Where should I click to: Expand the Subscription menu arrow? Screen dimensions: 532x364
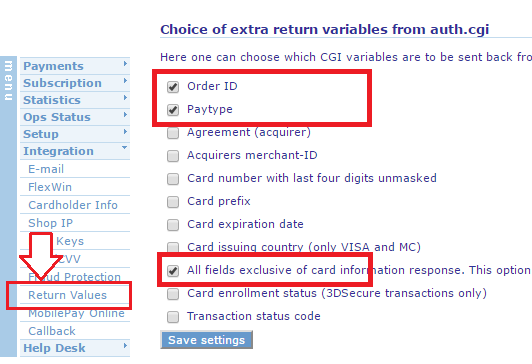point(125,81)
